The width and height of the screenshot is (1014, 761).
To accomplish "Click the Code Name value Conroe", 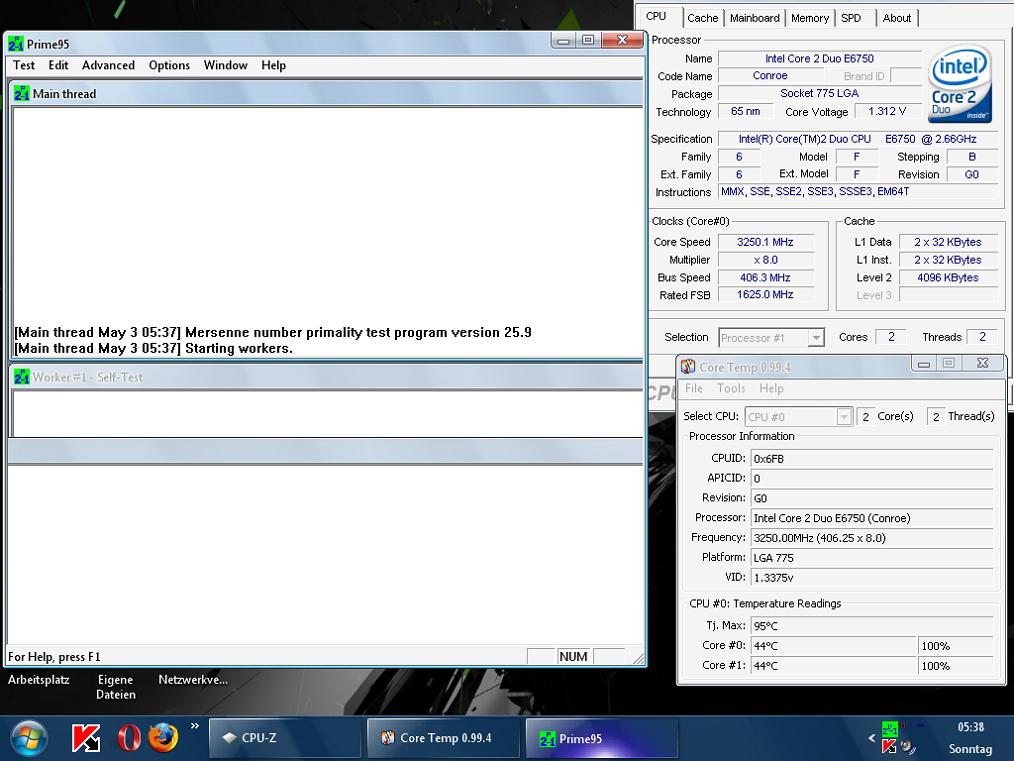I will click(x=770, y=76).
